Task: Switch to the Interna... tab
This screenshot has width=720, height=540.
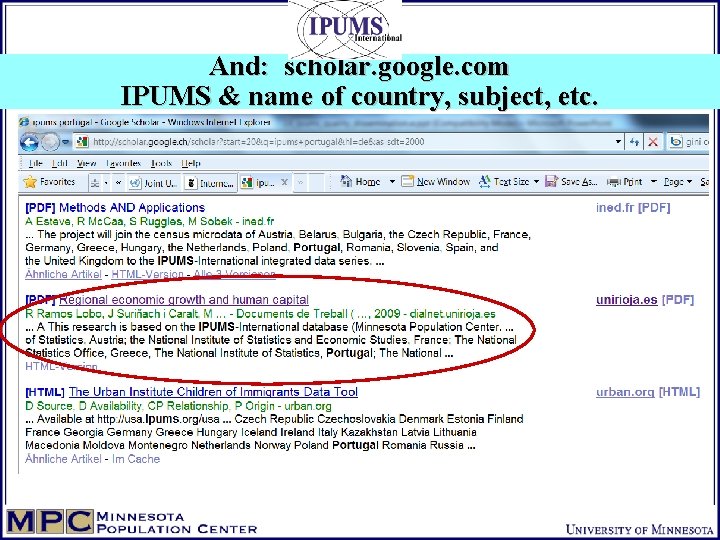Action: click(210, 183)
